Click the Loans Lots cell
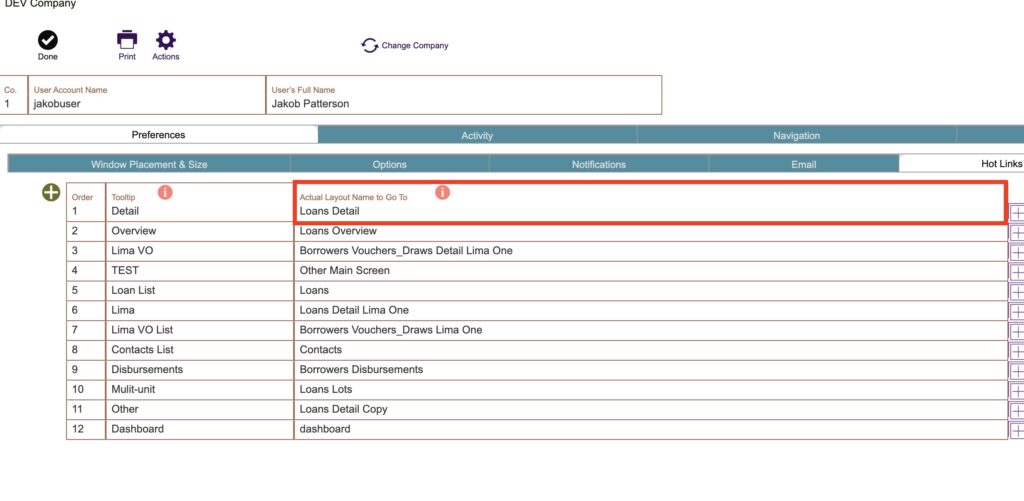This screenshot has width=1024, height=501. pos(650,389)
